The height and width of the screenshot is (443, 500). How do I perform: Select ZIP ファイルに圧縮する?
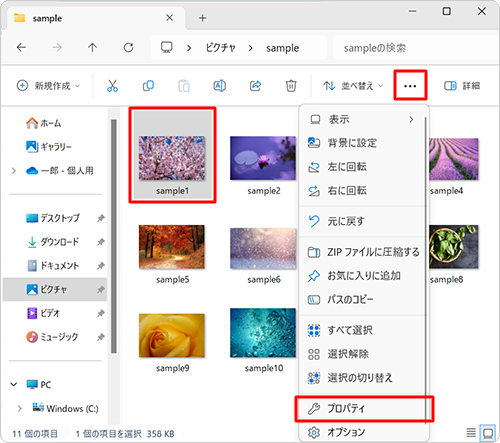(362, 252)
